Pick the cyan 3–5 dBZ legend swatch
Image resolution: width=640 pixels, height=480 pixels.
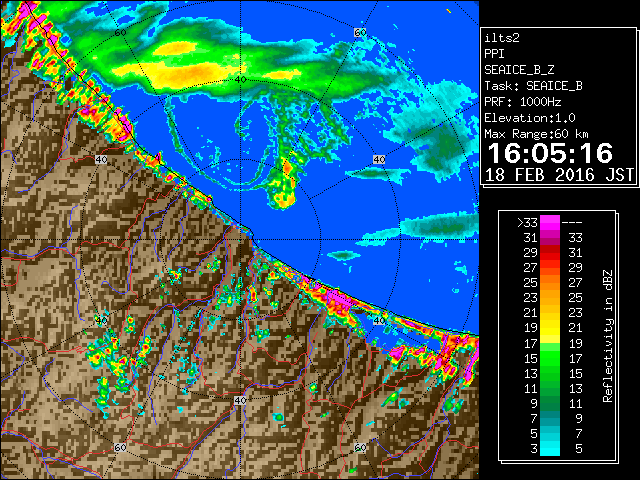coord(550,448)
